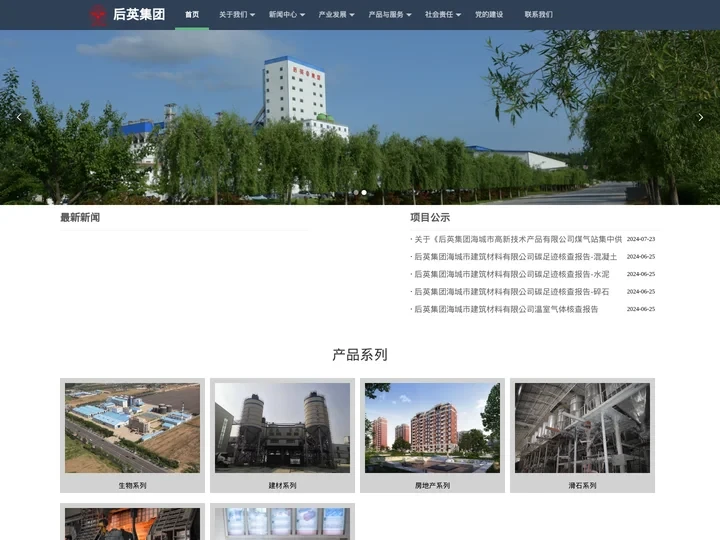Open 碳足迹核查报告-水泥 notice

[x=512, y=274]
